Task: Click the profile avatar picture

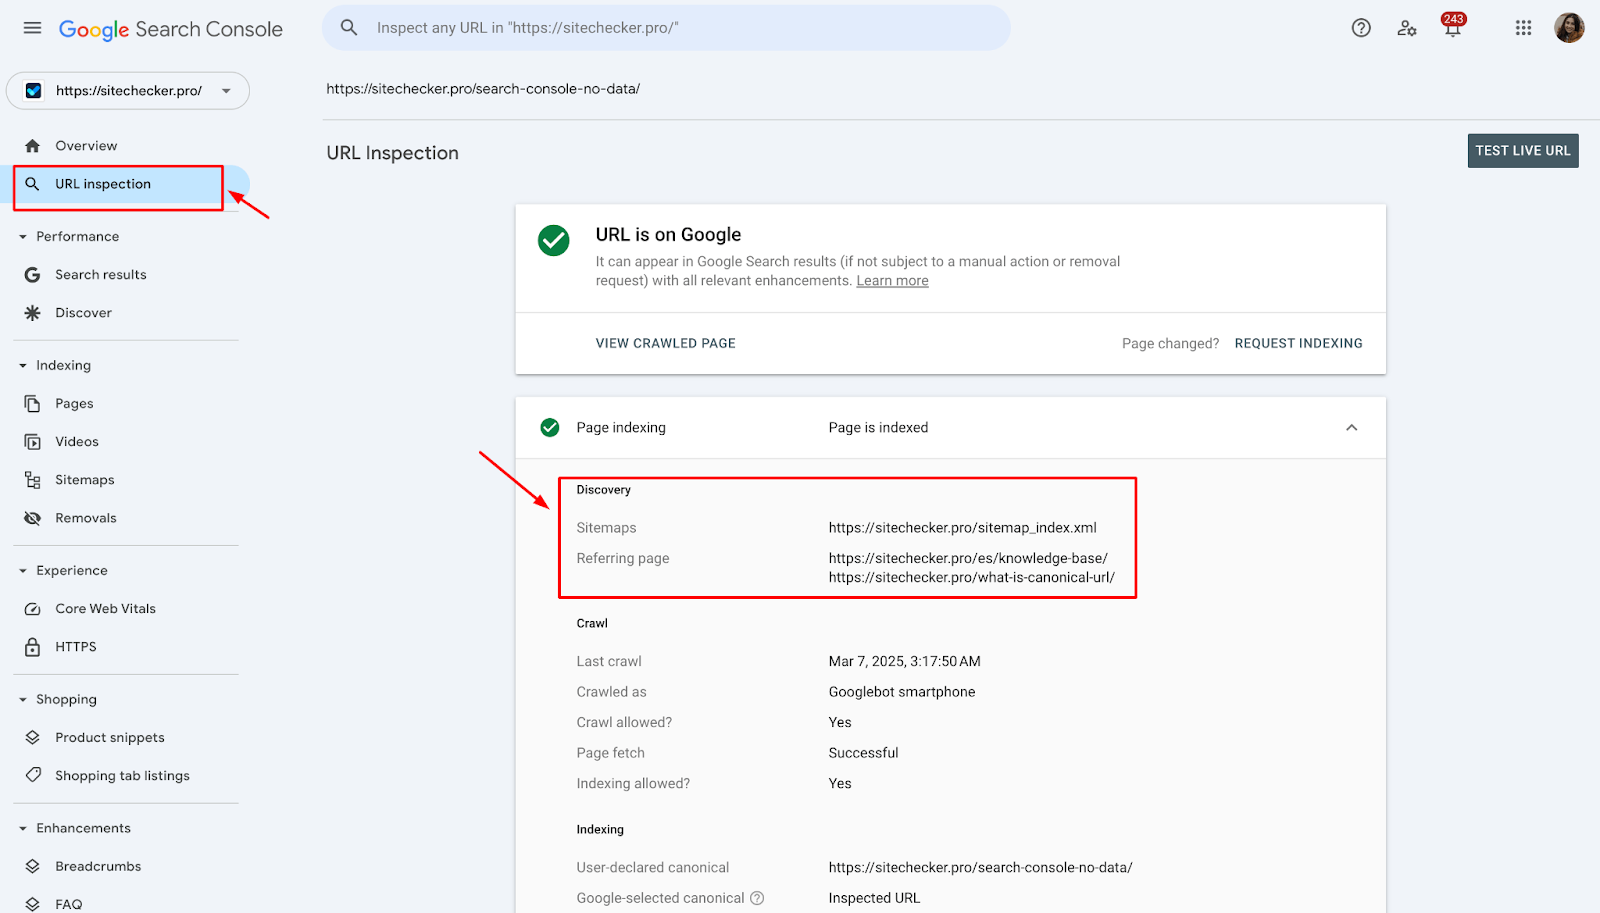Action: [1569, 28]
